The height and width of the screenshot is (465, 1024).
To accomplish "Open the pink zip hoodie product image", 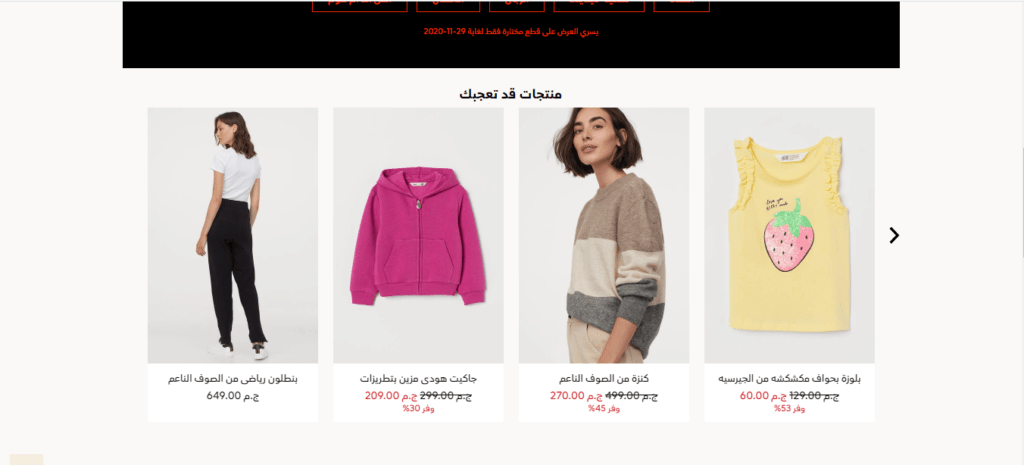I will [418, 235].
